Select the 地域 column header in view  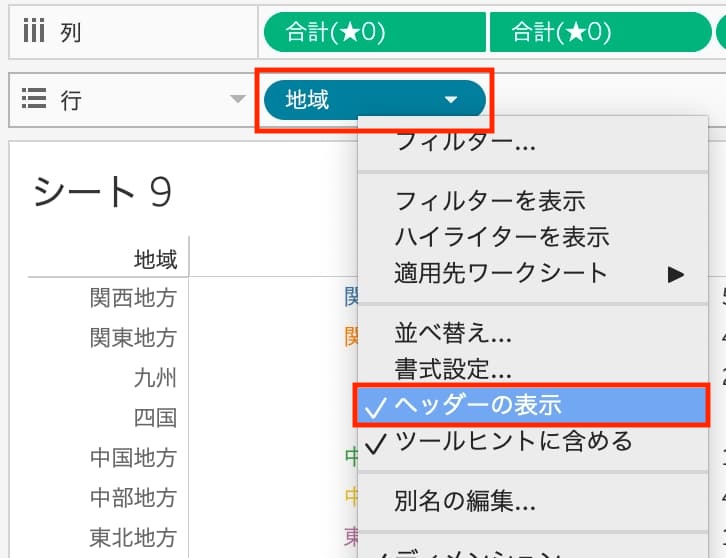click(x=155, y=260)
